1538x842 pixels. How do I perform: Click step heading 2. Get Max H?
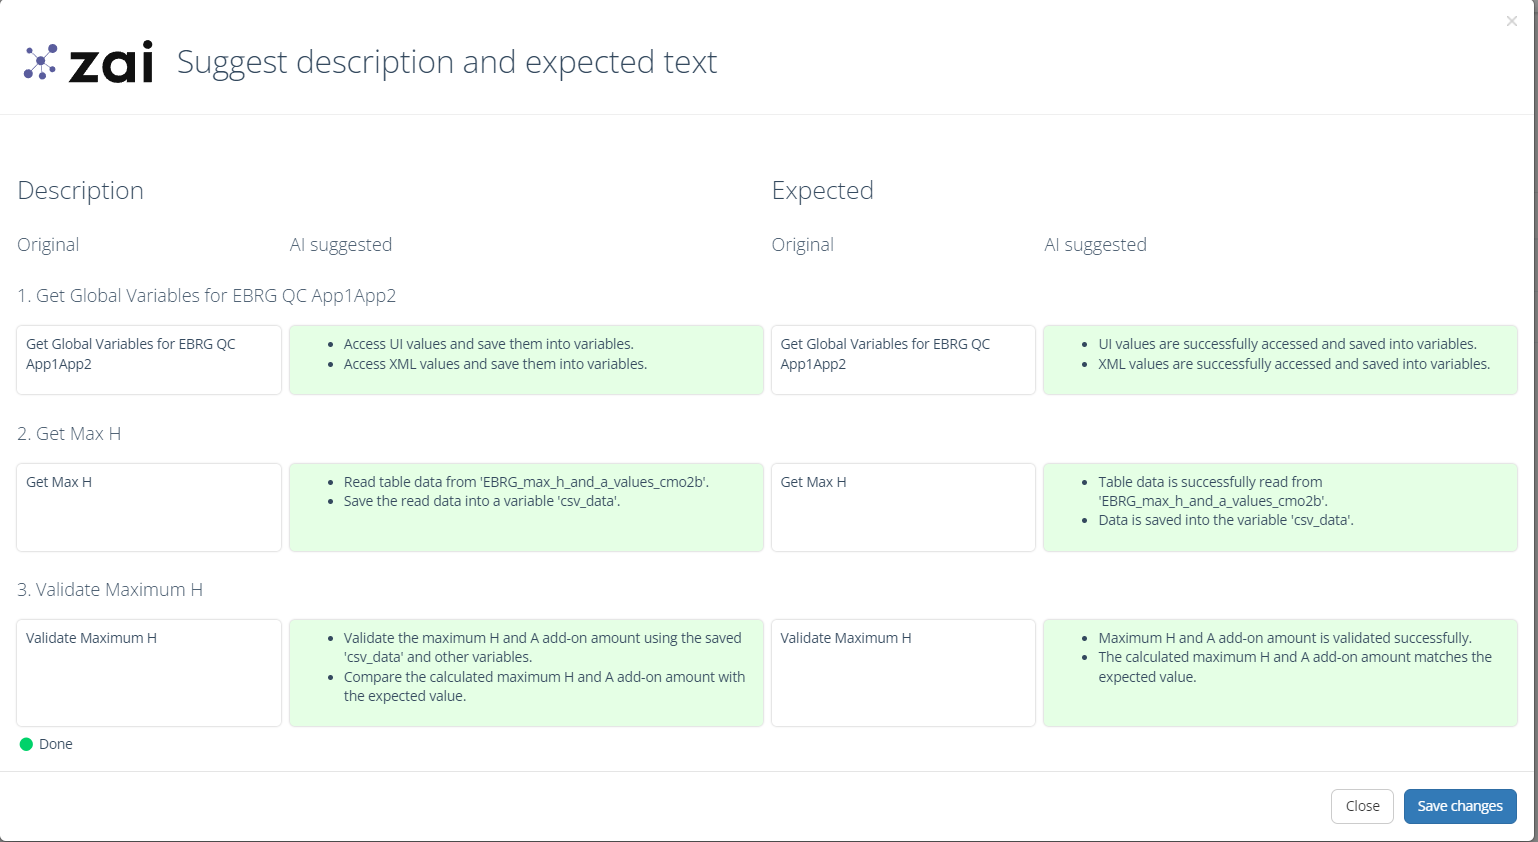click(69, 434)
